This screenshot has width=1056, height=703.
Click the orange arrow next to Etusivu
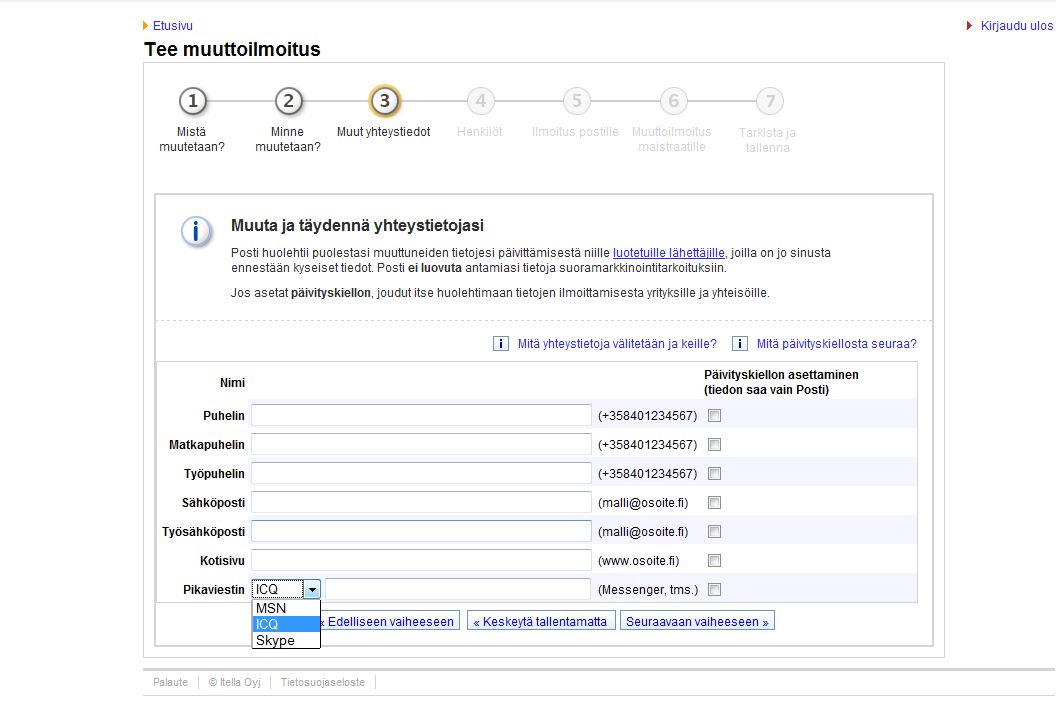coord(146,26)
